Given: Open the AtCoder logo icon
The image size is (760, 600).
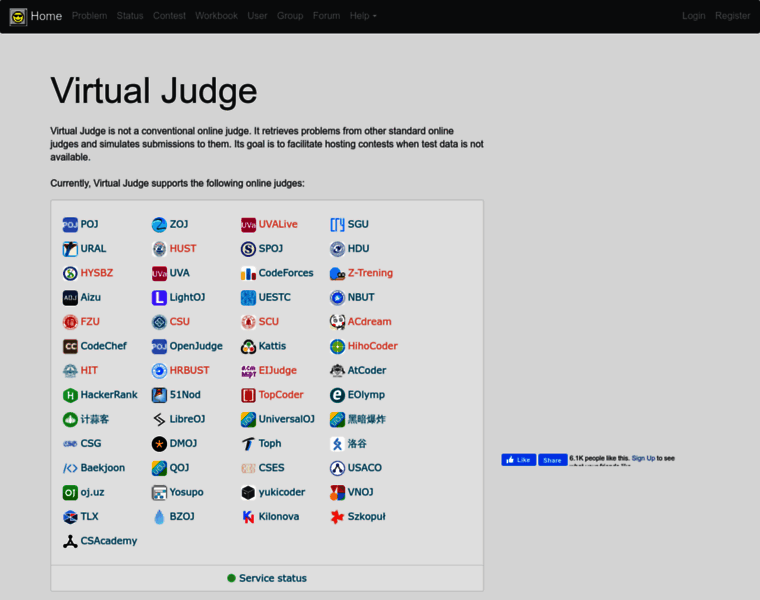Looking at the screenshot, I should (x=337, y=371).
